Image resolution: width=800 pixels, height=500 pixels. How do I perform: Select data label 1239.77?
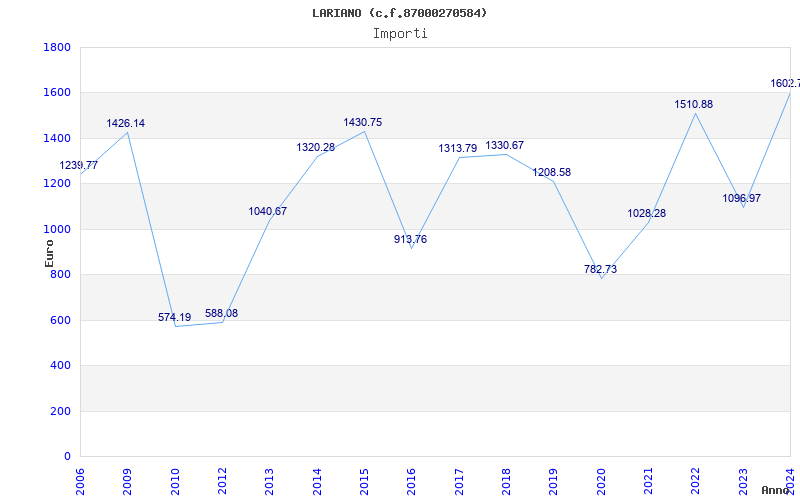(79, 165)
